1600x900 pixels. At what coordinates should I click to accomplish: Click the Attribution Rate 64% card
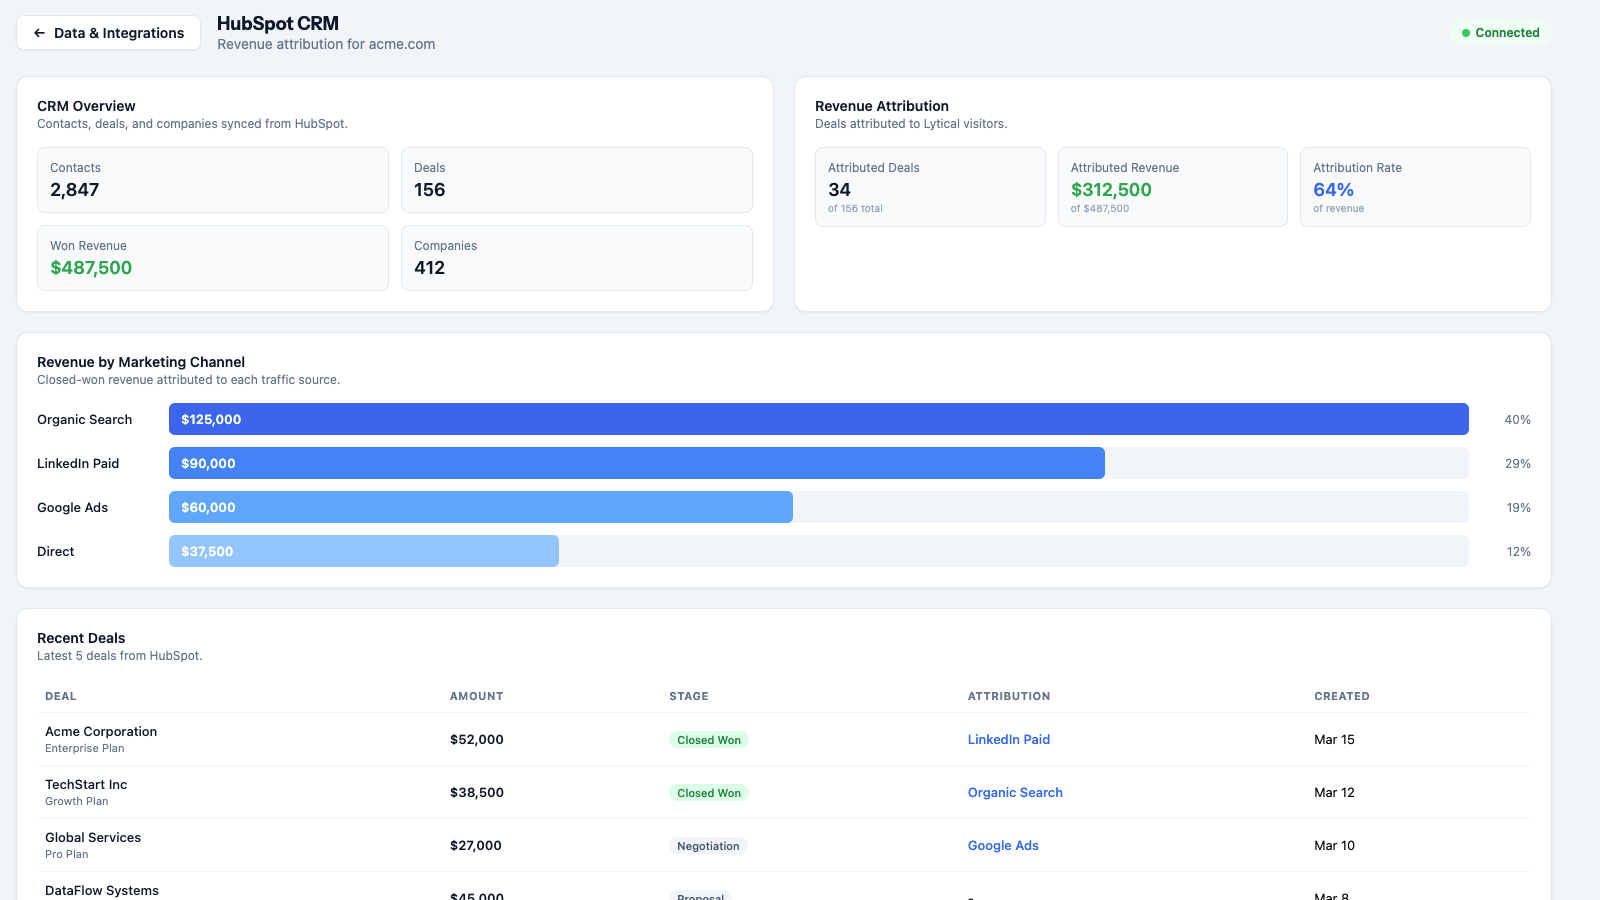[1414, 187]
